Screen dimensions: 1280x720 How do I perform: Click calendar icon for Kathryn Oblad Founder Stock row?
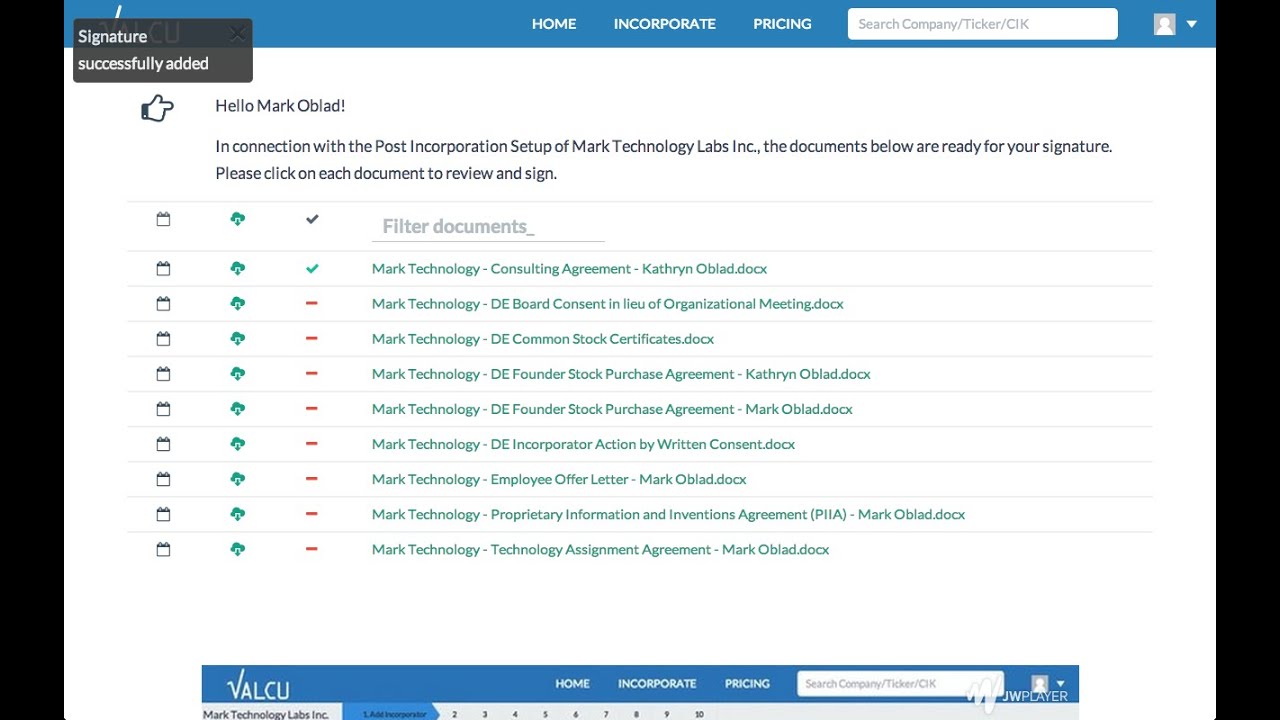click(164, 374)
